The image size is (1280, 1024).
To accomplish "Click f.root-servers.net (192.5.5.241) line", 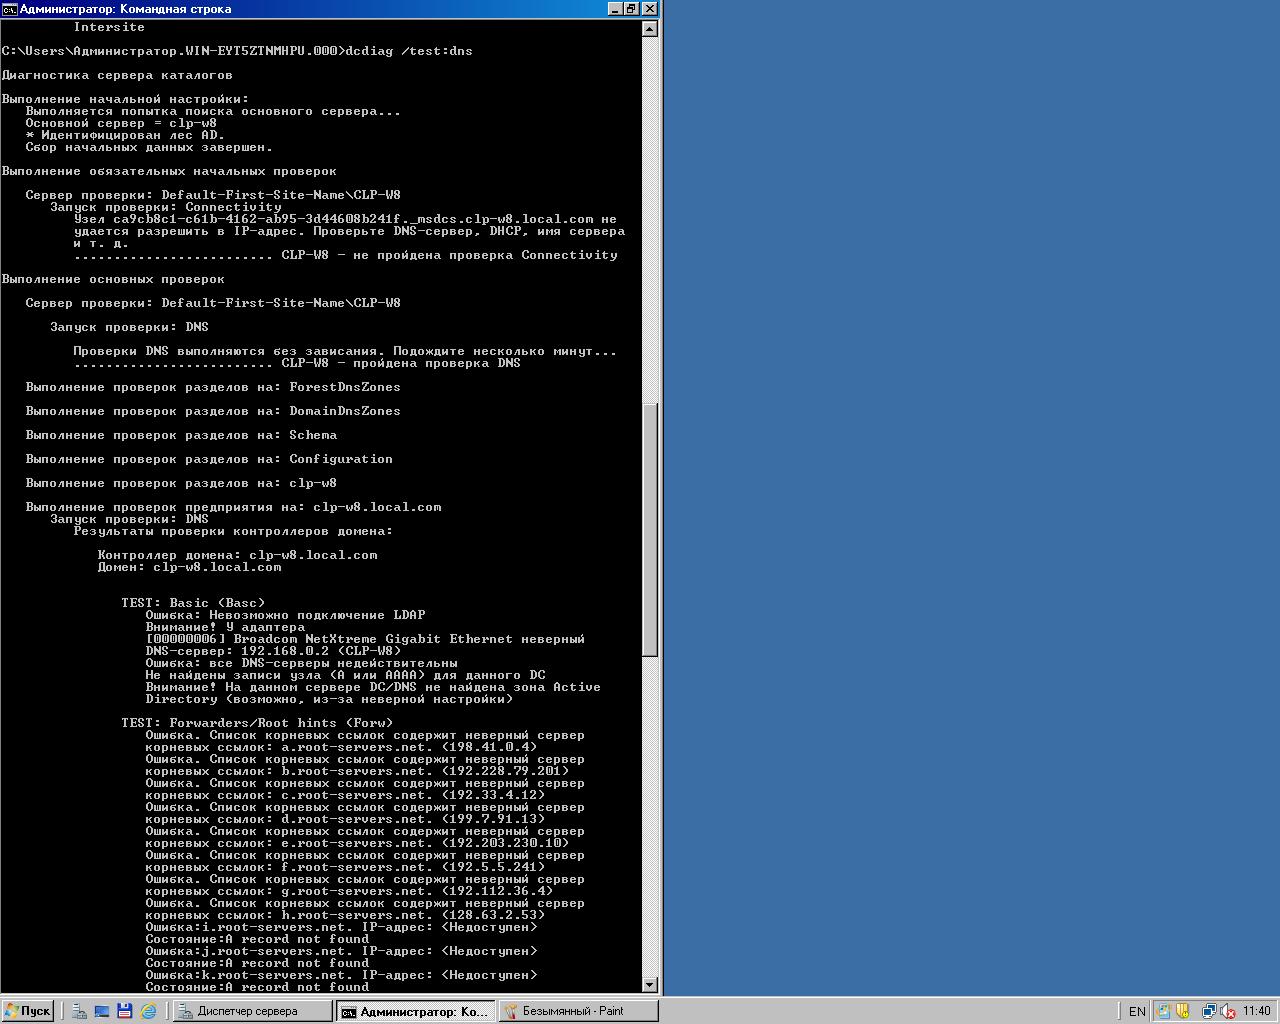I will 345,867.
